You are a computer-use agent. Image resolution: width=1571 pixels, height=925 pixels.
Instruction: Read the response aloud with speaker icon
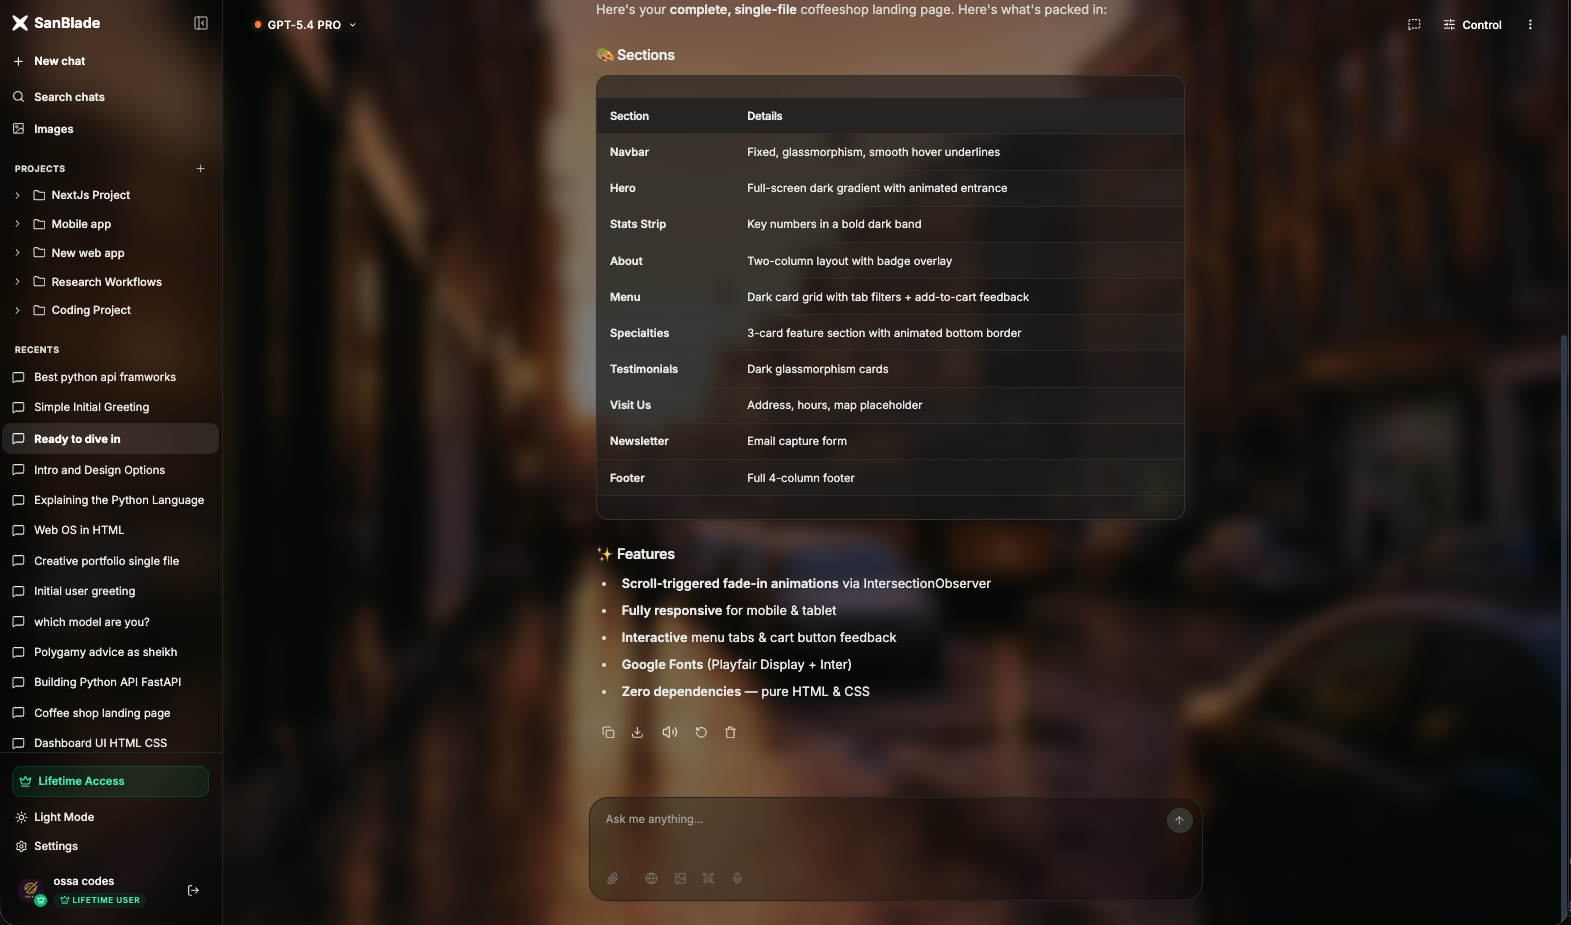[x=670, y=732]
